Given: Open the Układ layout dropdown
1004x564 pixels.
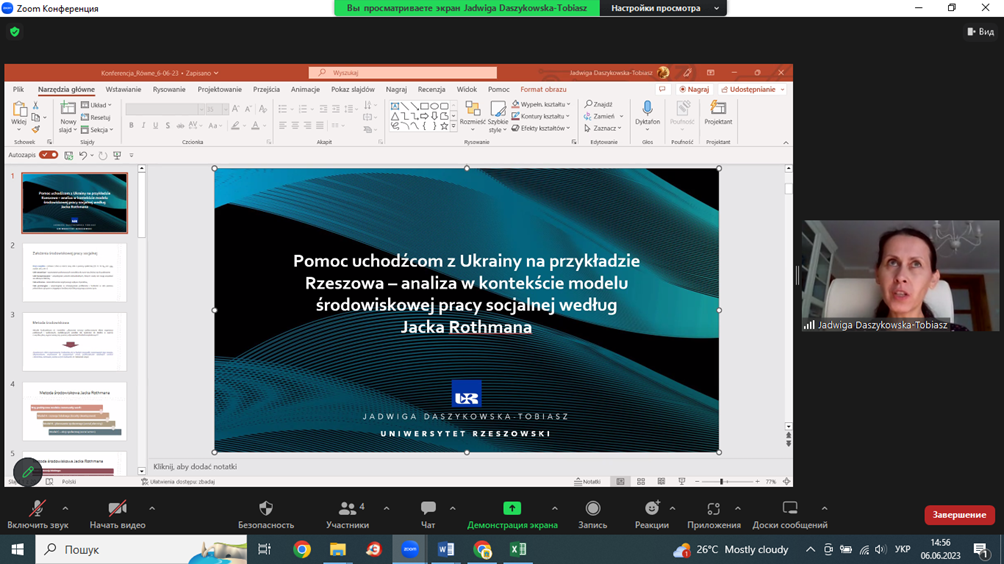Looking at the screenshot, I should (x=97, y=105).
